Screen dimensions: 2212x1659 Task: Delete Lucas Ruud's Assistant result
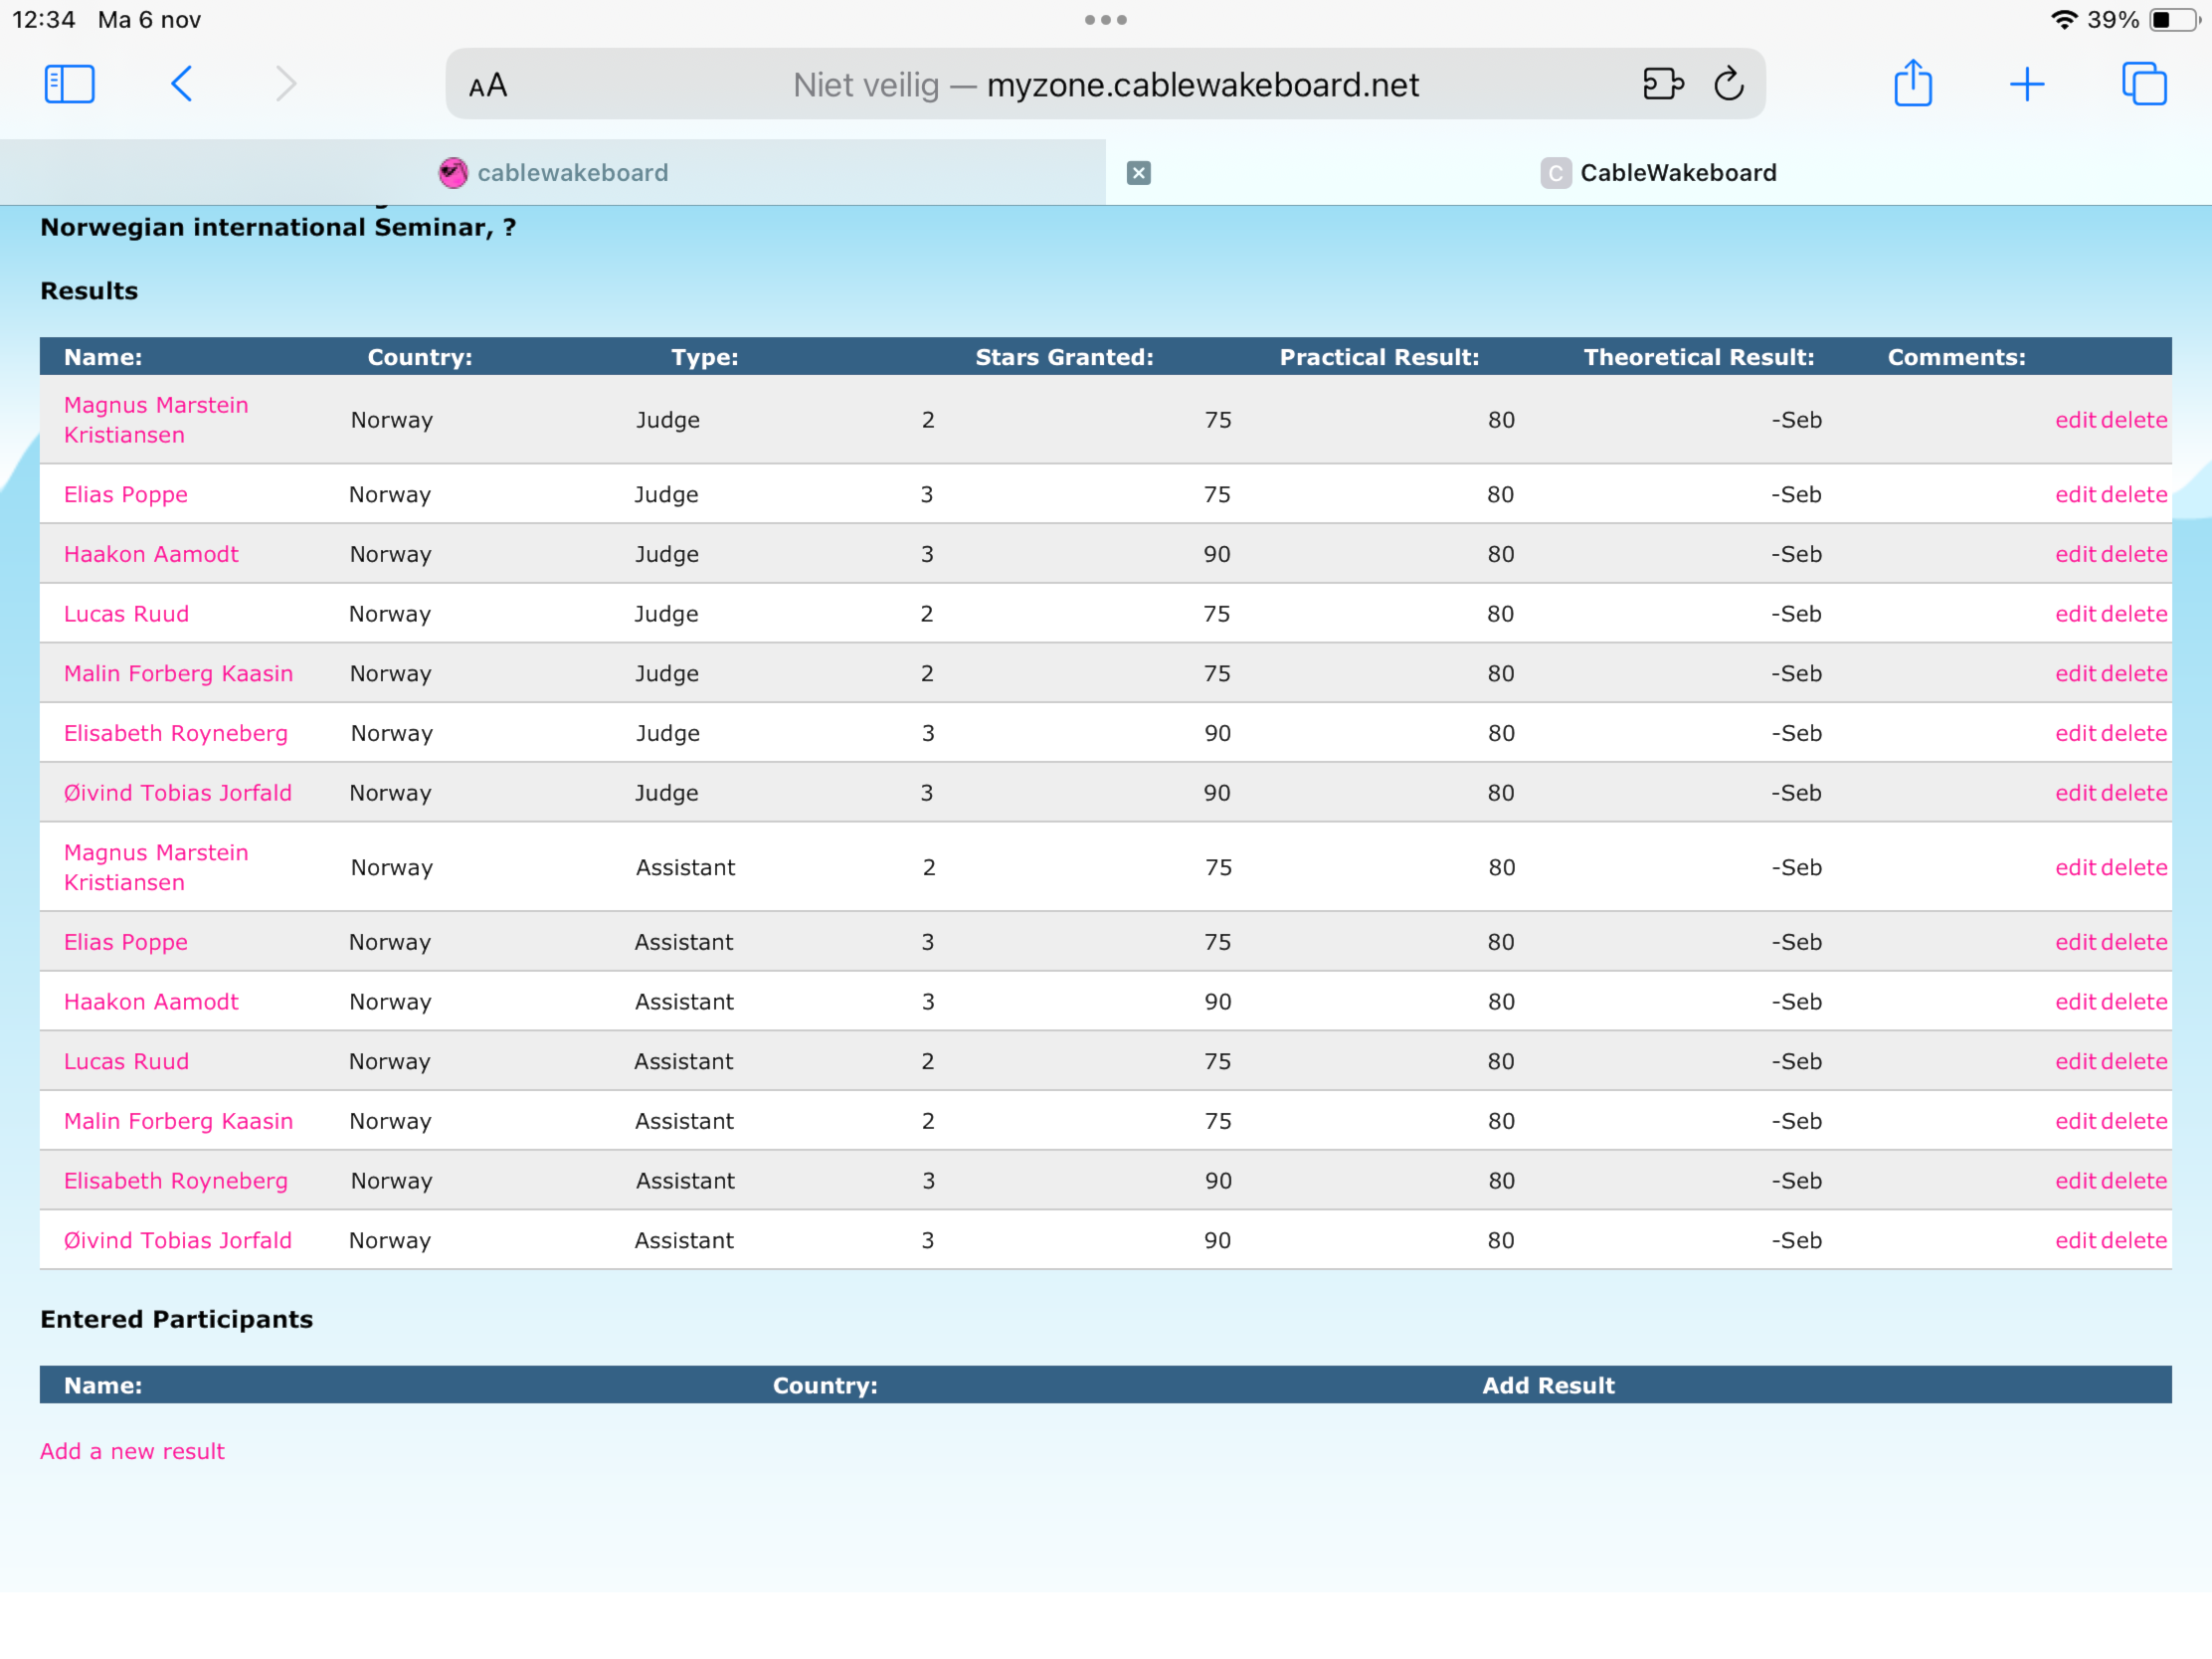pos(2134,1061)
